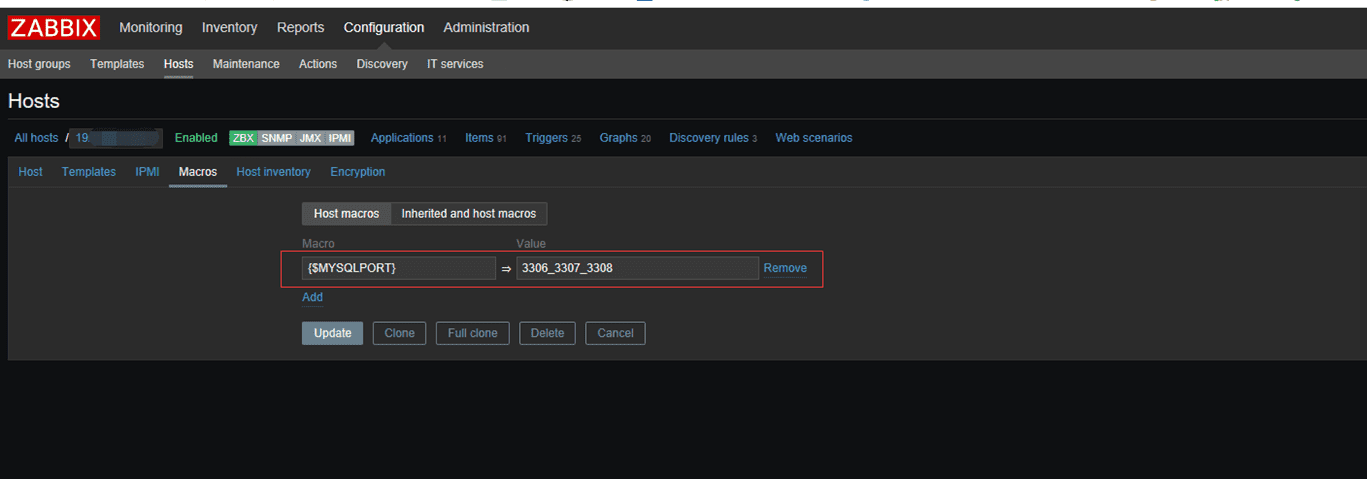Viewport: 1367px width, 479px height.
Task: Switch to the Host inventory tab
Action: pyautogui.click(x=273, y=172)
